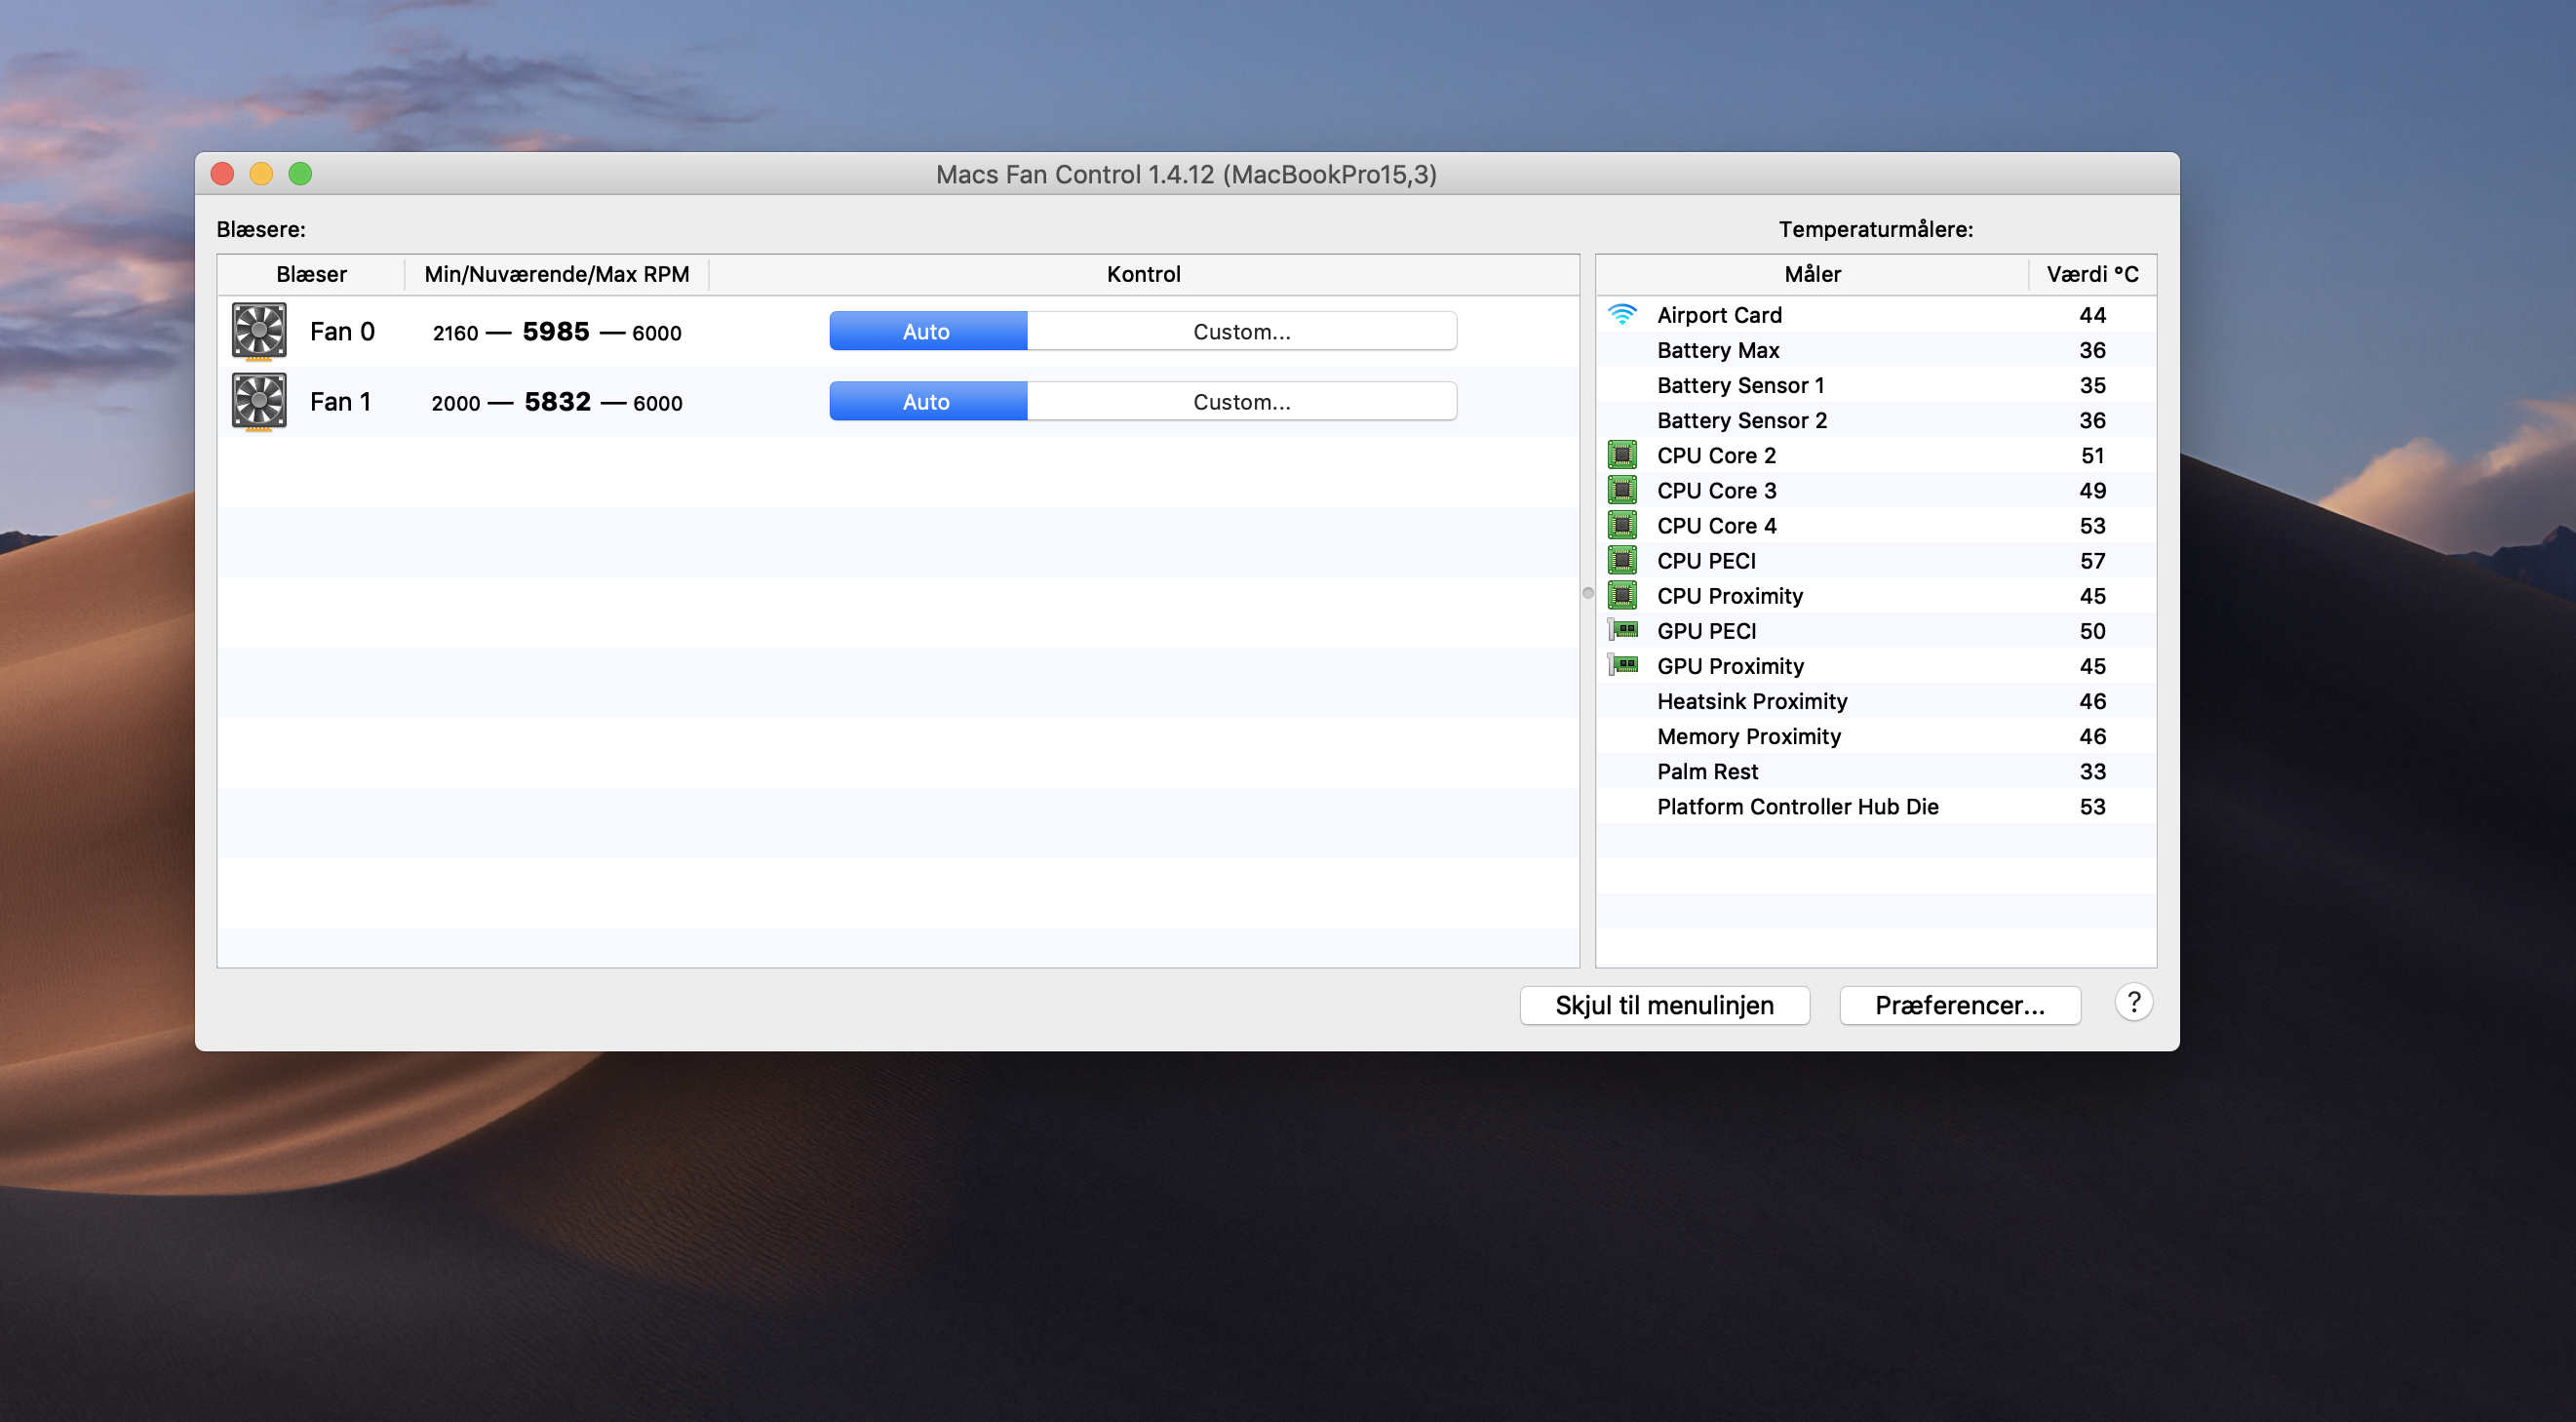Open Custom control for Fan 0
This screenshot has width=2576, height=1422.
[x=1241, y=331]
